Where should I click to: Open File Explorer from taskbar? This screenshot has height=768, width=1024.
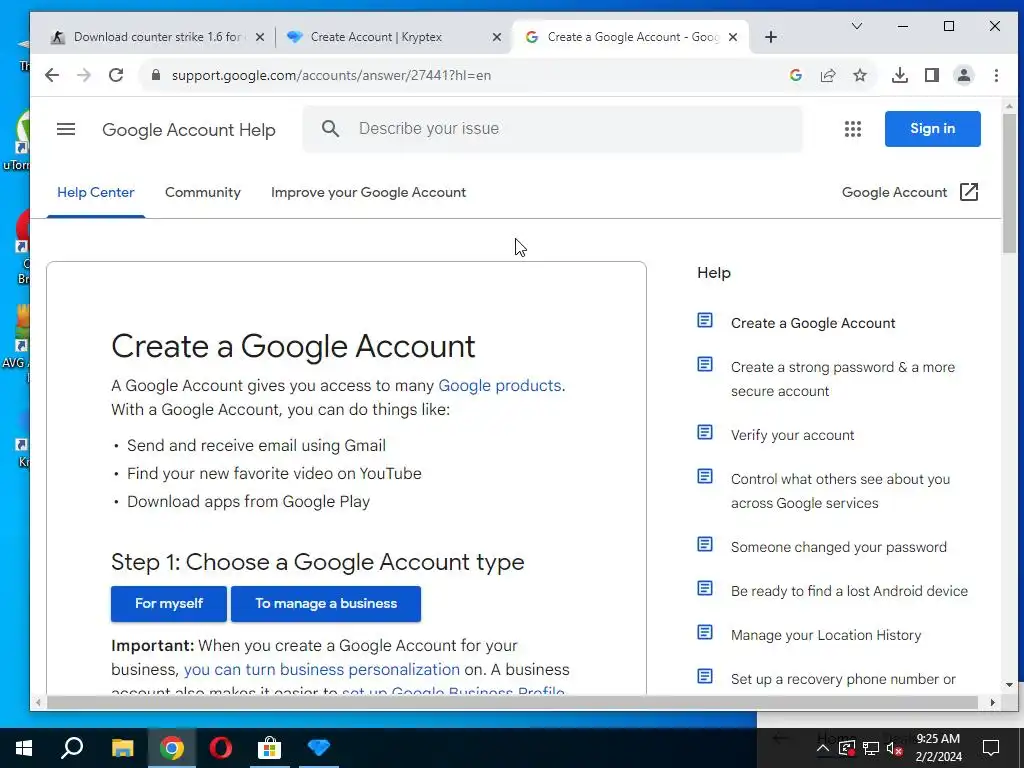pos(122,748)
